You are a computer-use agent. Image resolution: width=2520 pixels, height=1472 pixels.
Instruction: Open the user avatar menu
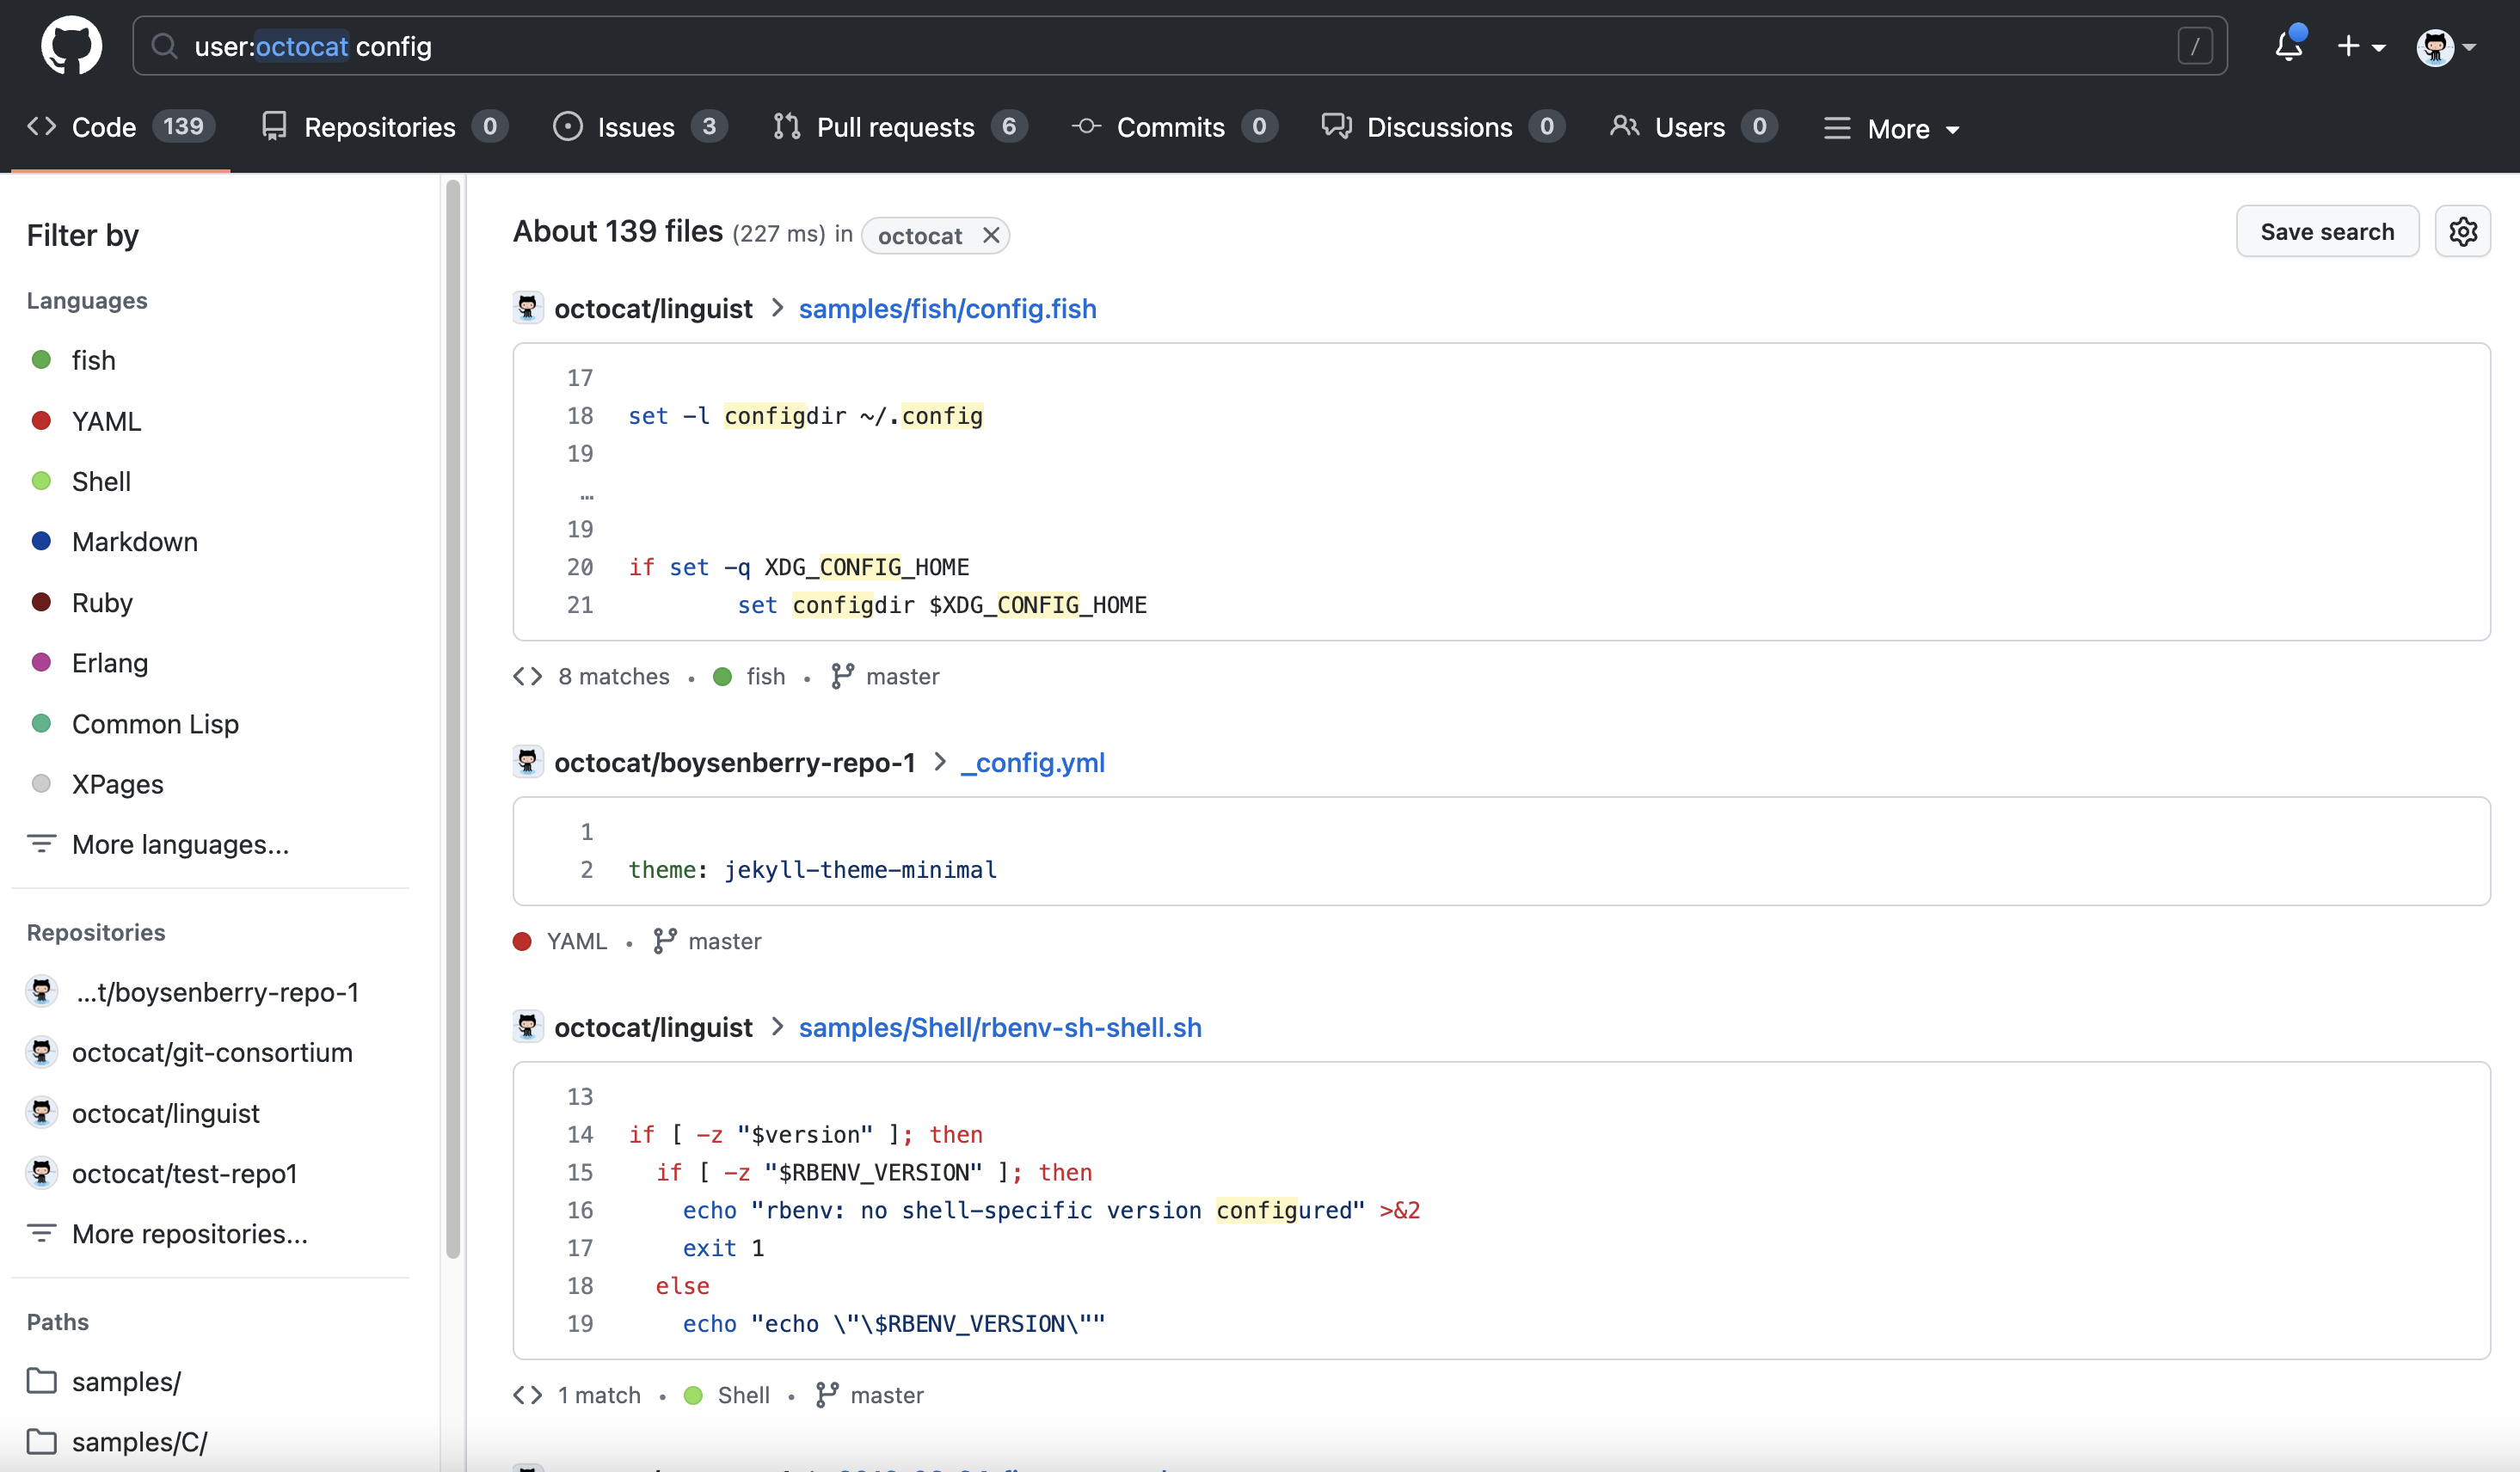coord(2445,46)
